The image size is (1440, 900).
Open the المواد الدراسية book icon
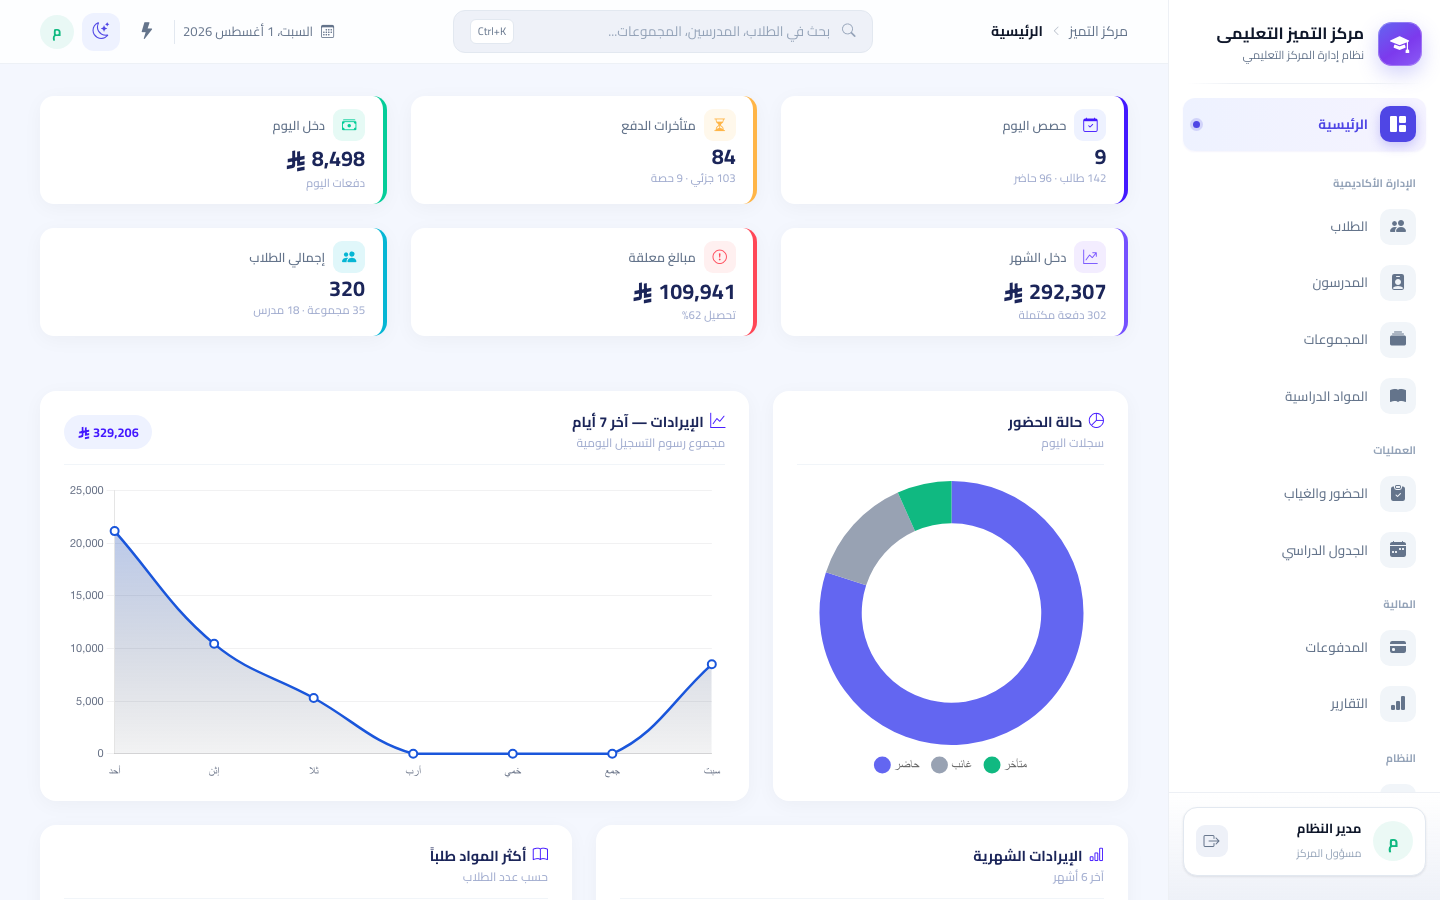[x=1398, y=396]
